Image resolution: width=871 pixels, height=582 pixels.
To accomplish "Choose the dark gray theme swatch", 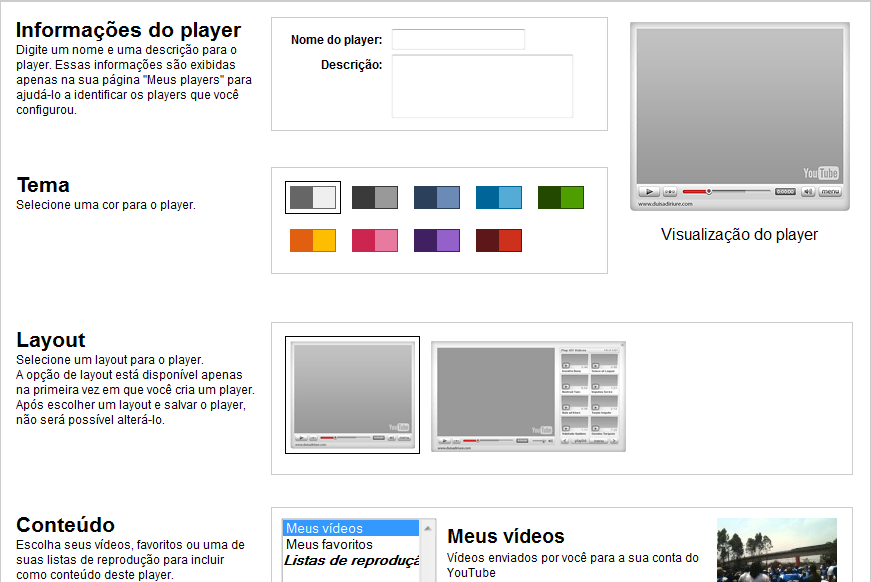I will tap(375, 198).
